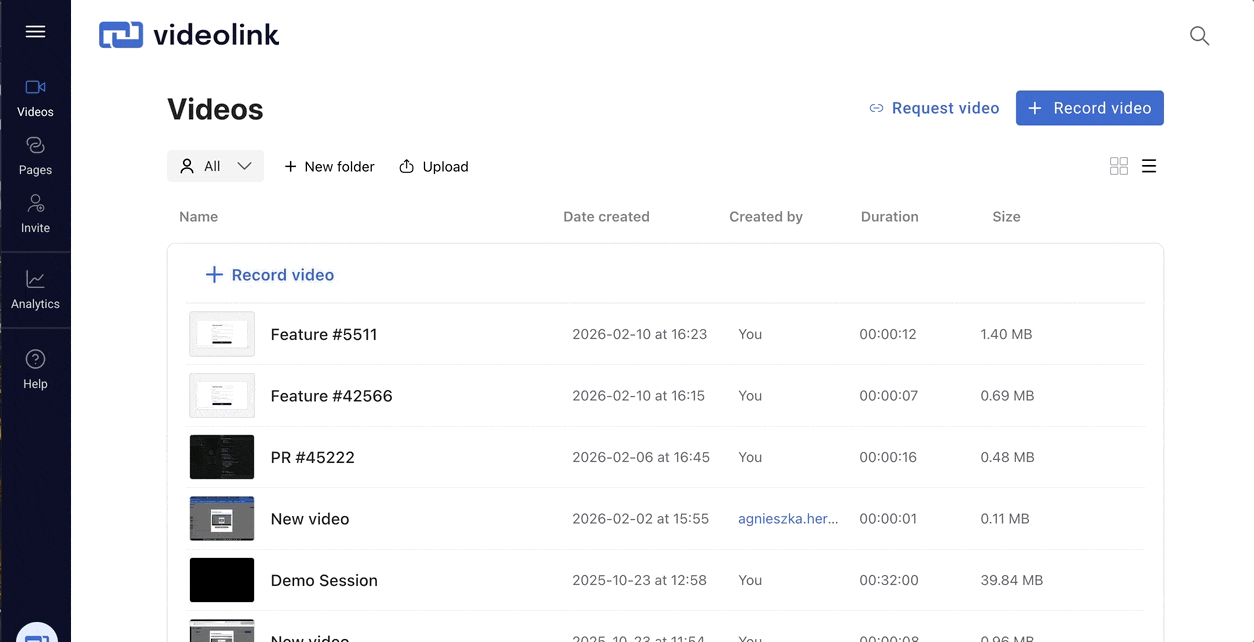
Task: Switch to list view layout
Action: (x=1149, y=166)
